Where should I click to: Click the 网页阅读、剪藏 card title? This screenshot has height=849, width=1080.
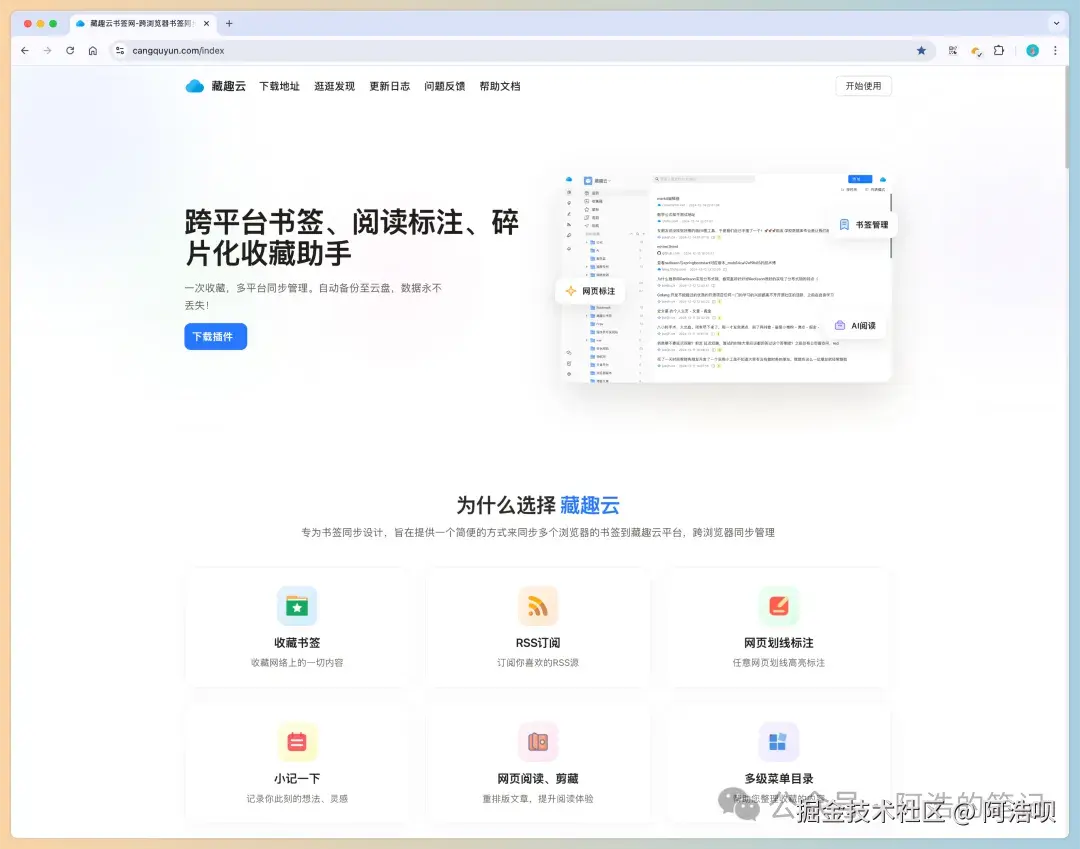[x=538, y=778]
